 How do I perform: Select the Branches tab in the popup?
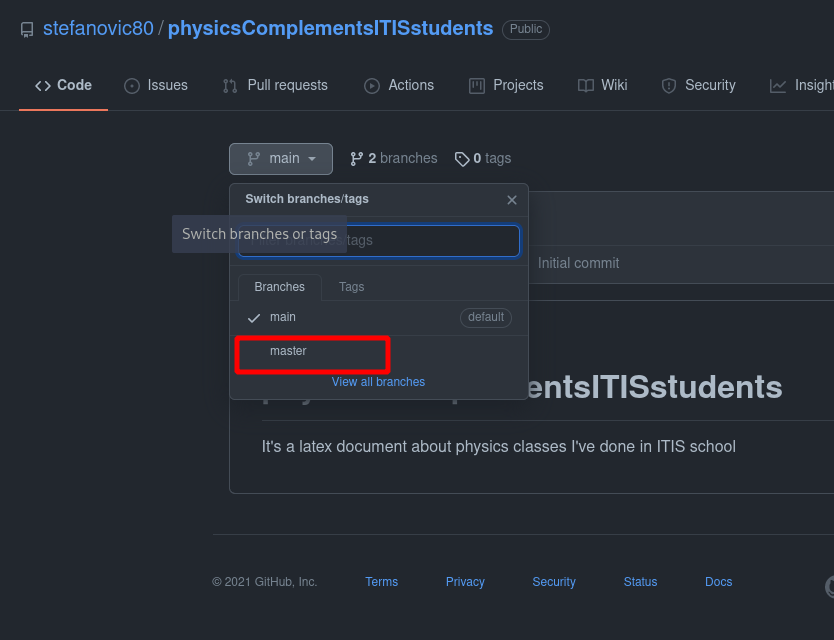point(280,287)
